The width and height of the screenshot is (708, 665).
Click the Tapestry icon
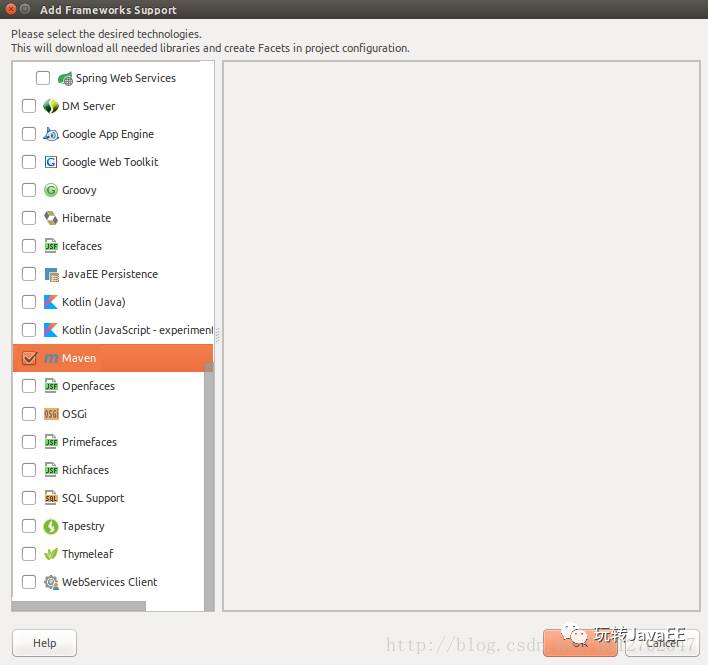pos(51,526)
